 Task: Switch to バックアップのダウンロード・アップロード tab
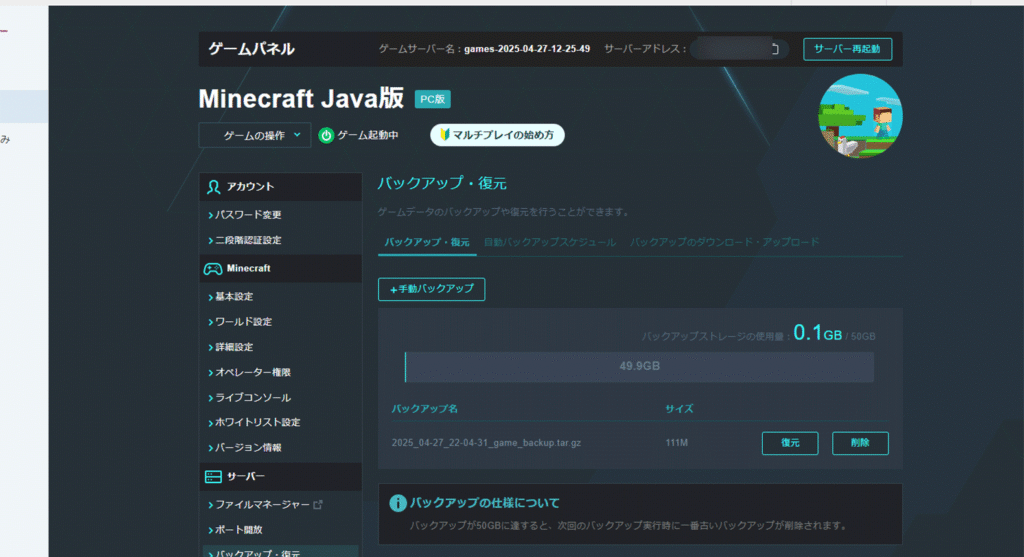724,242
